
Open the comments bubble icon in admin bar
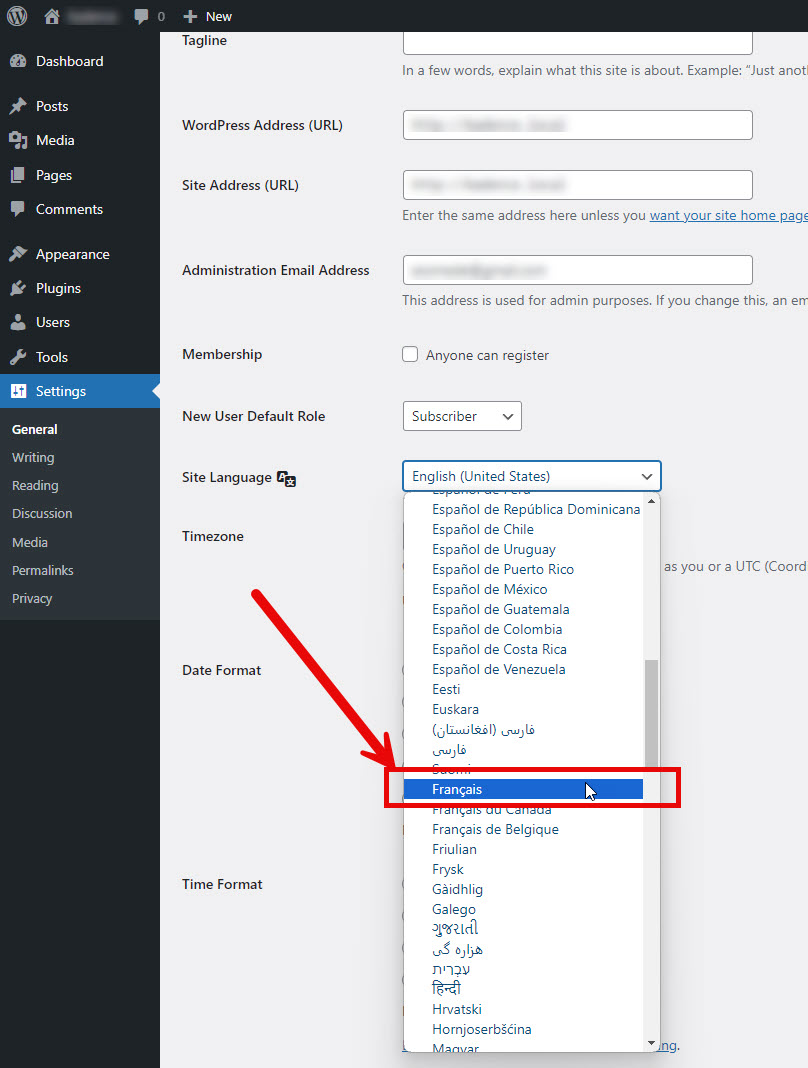141,16
